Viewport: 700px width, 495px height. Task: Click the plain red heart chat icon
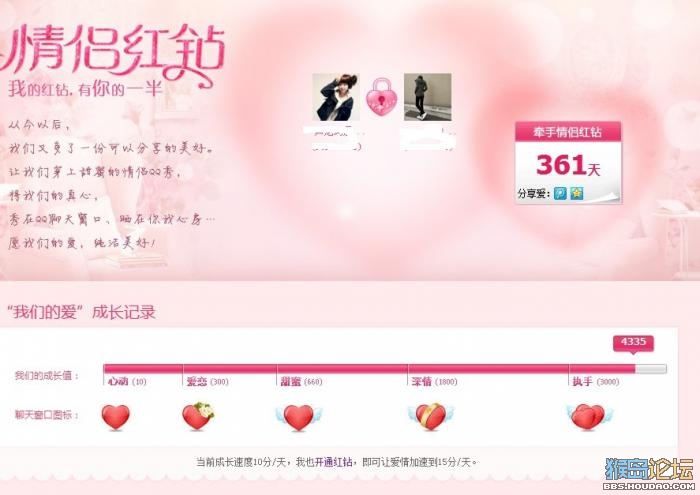pos(116,417)
